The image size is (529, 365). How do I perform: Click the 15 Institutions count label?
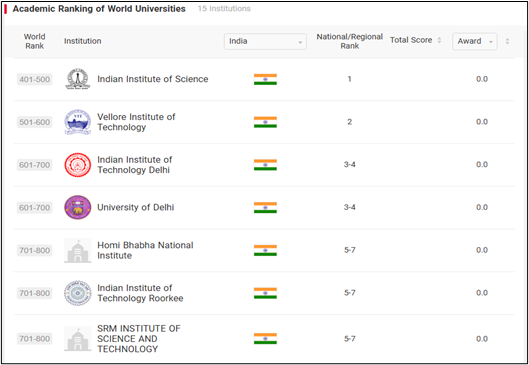coord(224,9)
